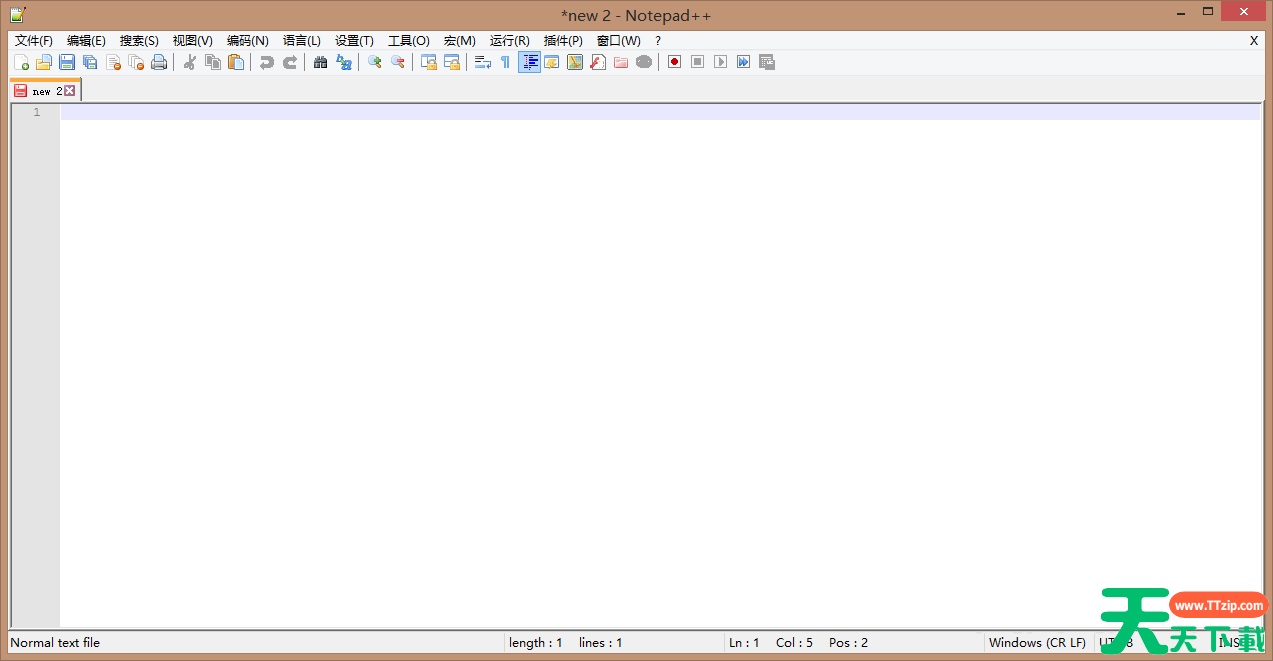Screen dimensions: 1273x661
Task: Open the 插件(P) menu
Action: [x=562, y=41]
